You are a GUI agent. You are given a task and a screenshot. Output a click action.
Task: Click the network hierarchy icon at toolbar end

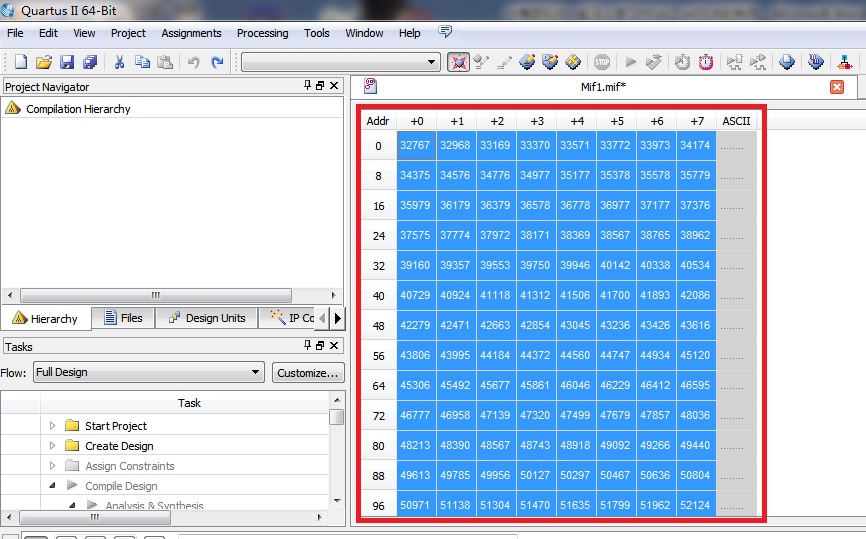pos(844,62)
